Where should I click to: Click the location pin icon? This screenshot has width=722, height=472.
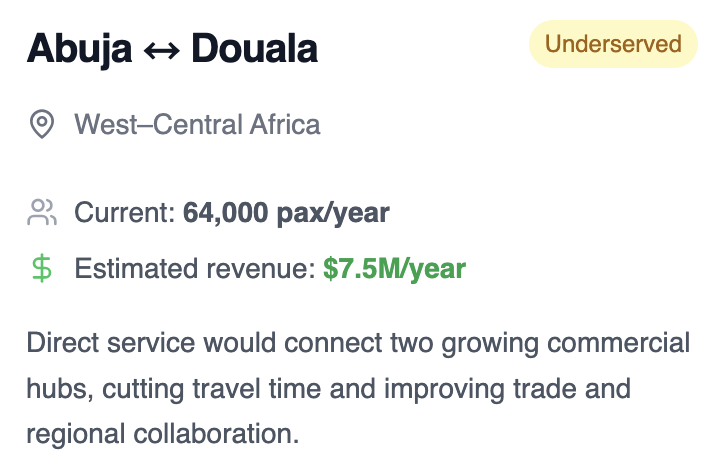(x=42, y=124)
